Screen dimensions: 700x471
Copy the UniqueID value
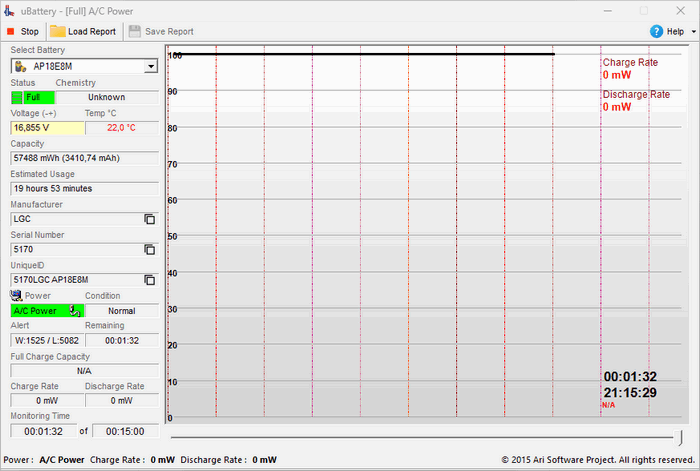tap(149, 280)
